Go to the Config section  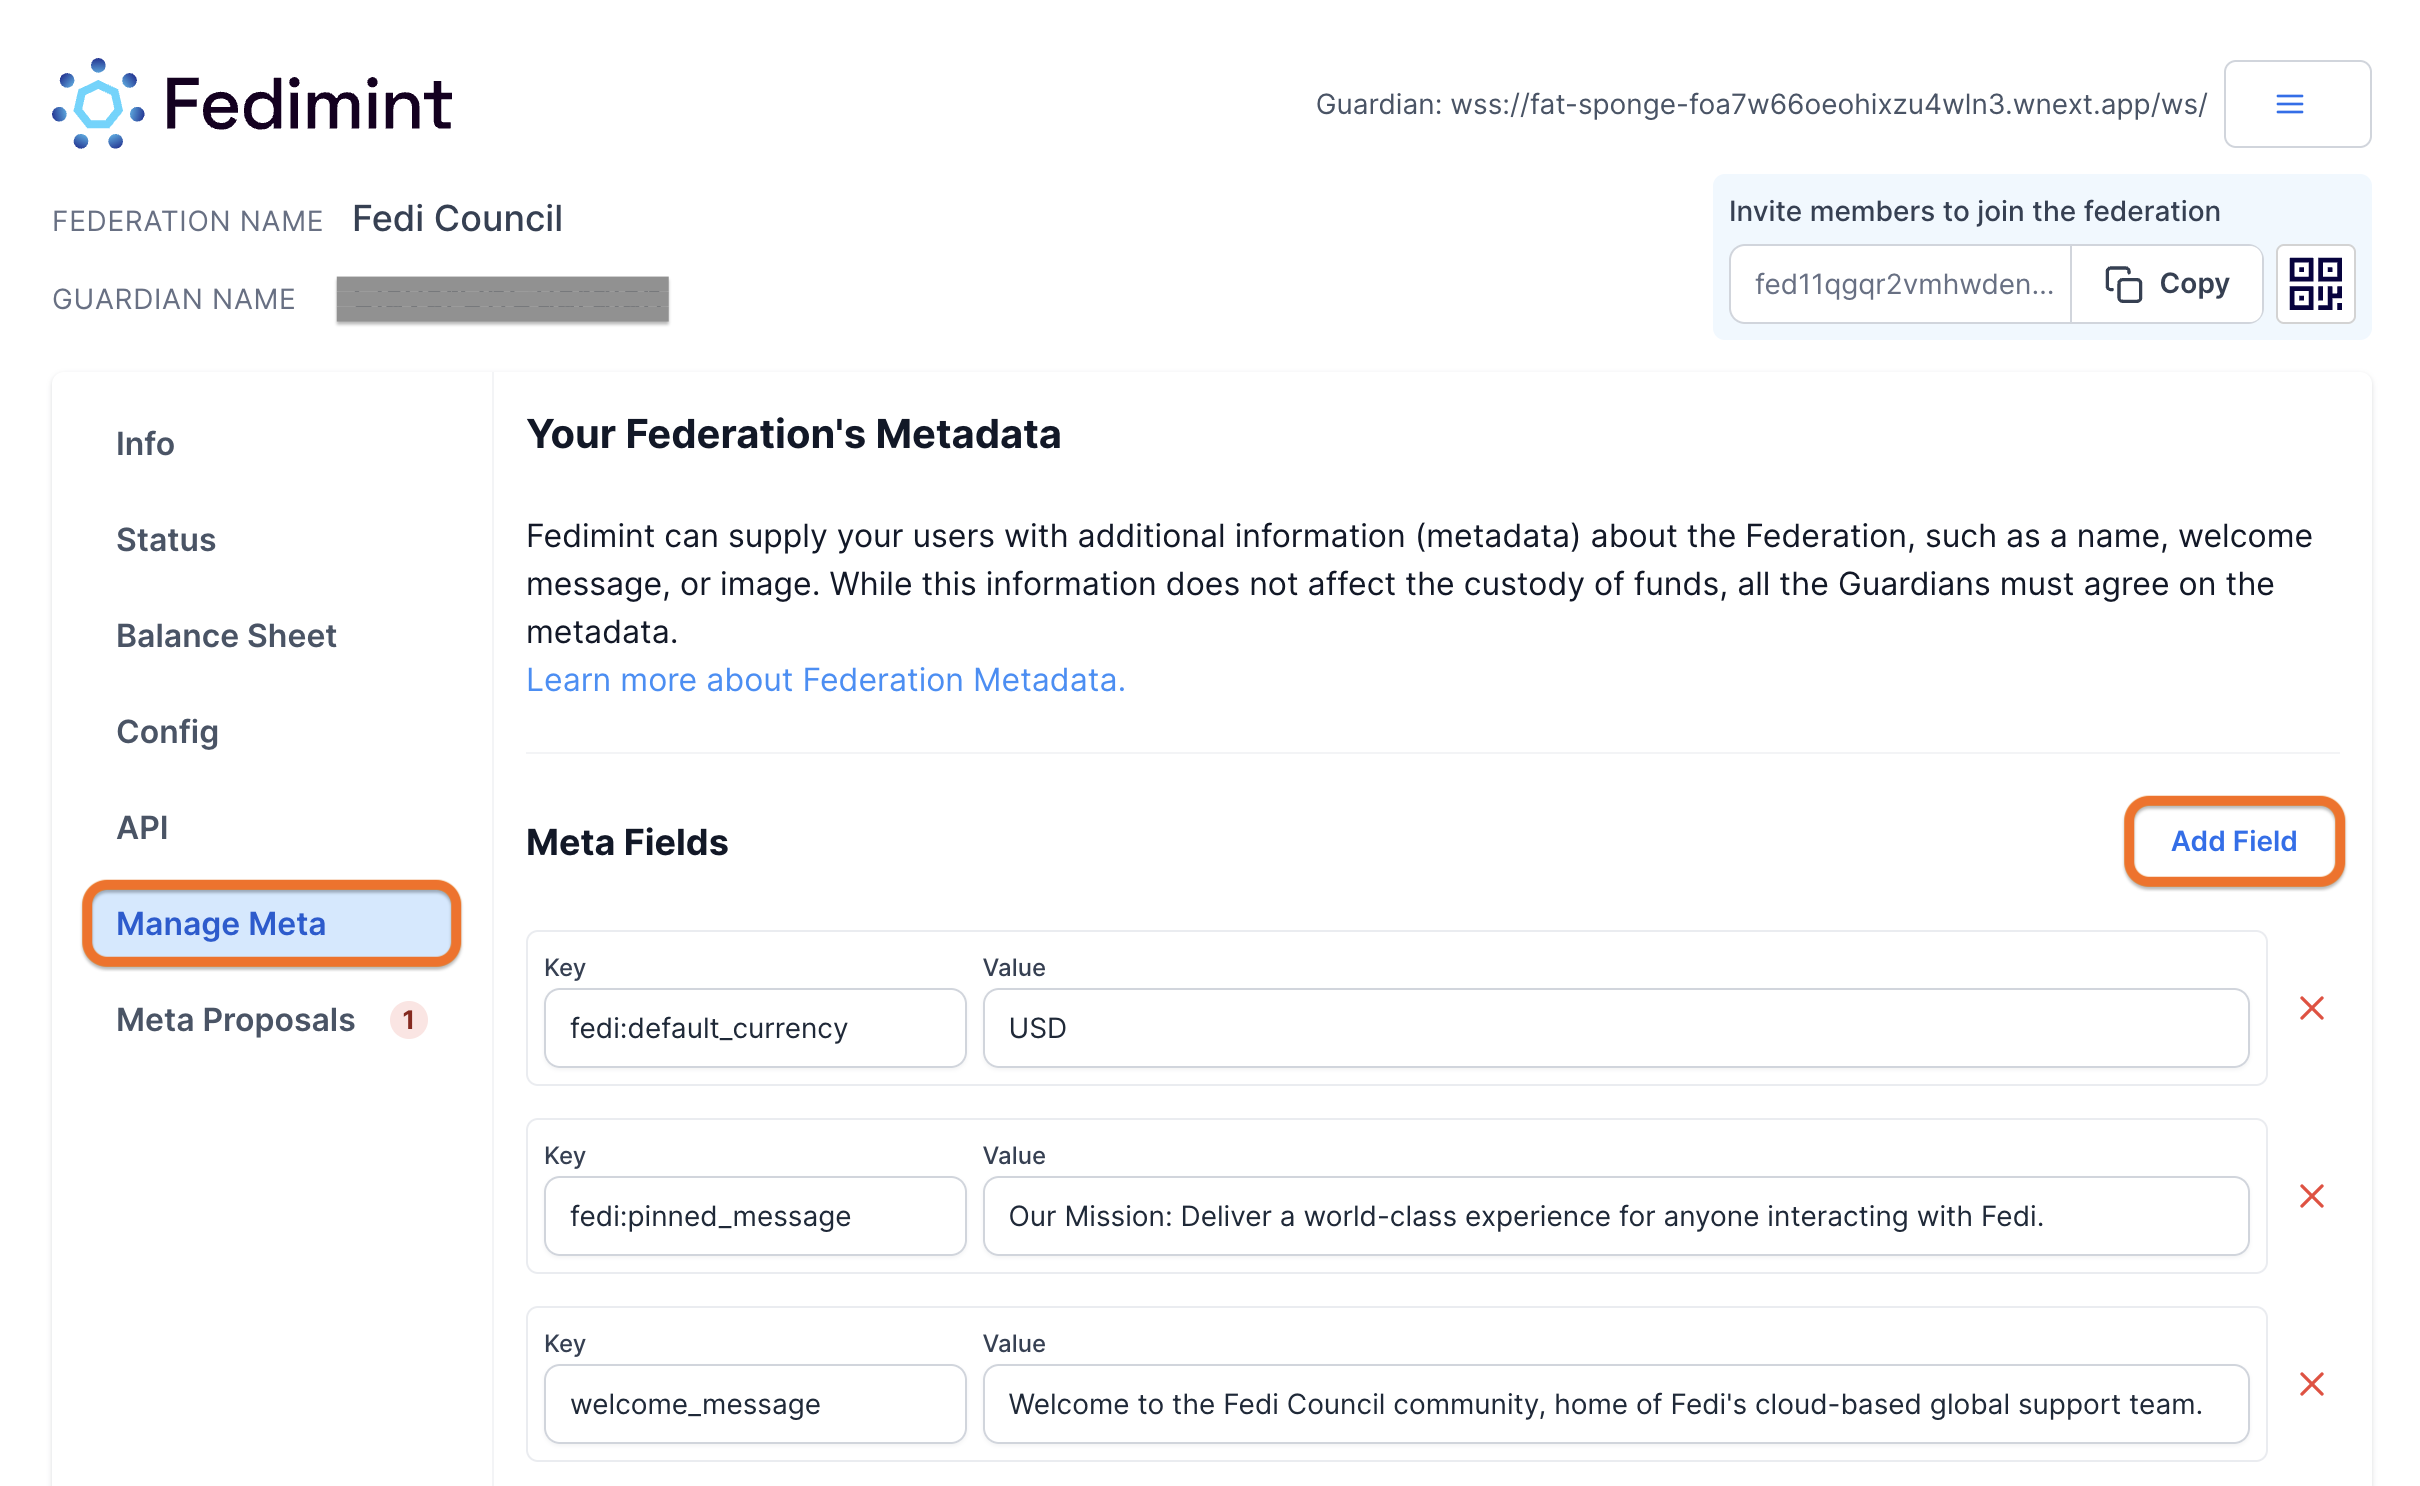[x=167, y=731]
